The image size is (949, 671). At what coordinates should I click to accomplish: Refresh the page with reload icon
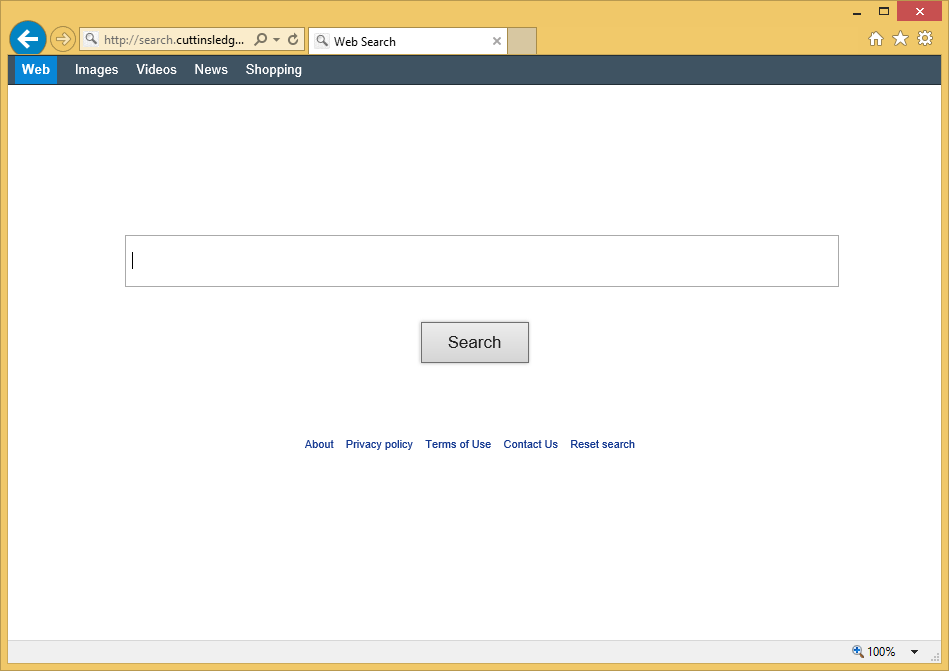pos(293,40)
